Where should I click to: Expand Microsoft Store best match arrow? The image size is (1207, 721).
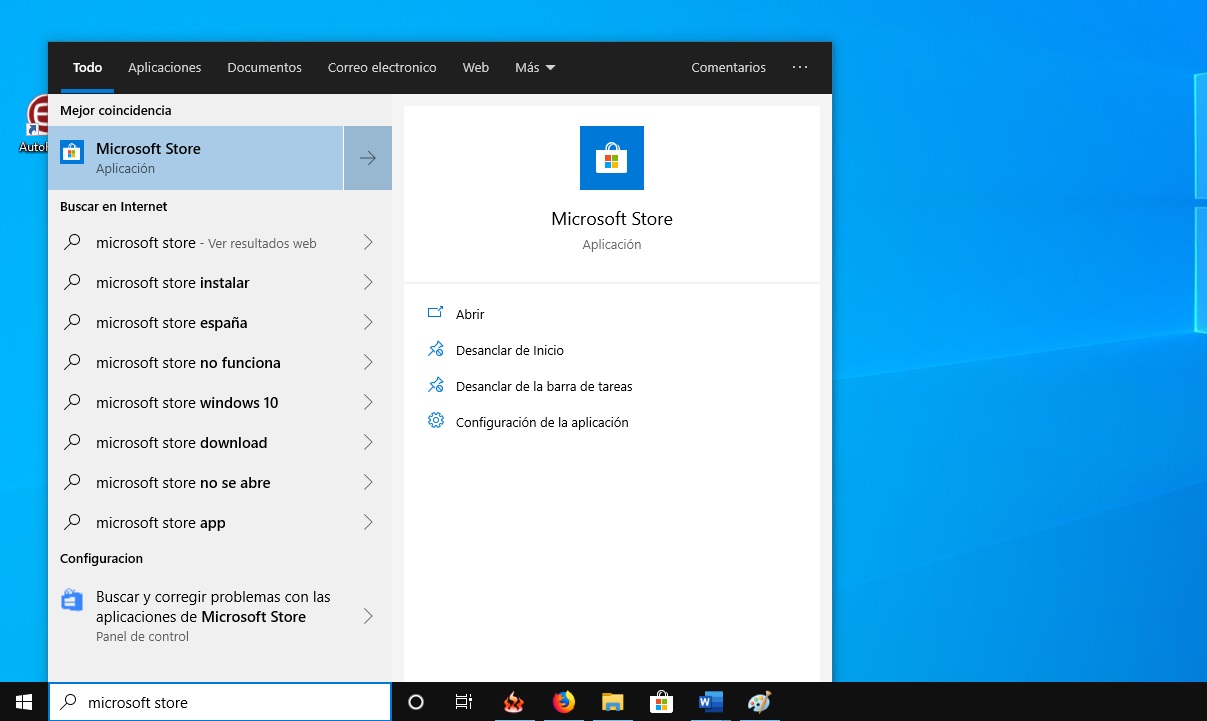(367, 158)
